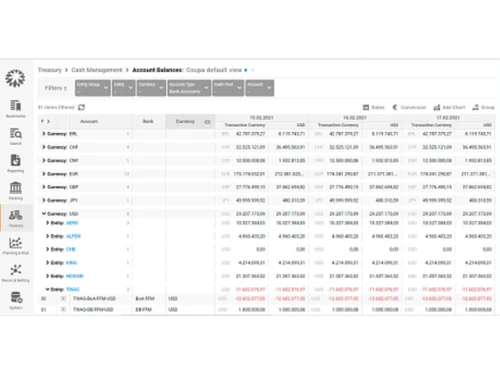Viewport: 500px width, 375px height.
Task: Open the System module in the sidebar
Action: coord(16,300)
